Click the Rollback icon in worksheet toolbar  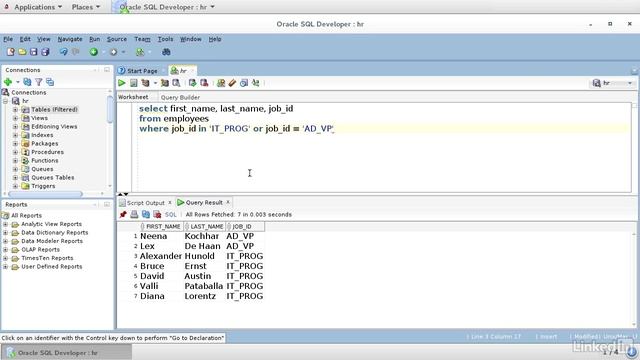point(204,83)
